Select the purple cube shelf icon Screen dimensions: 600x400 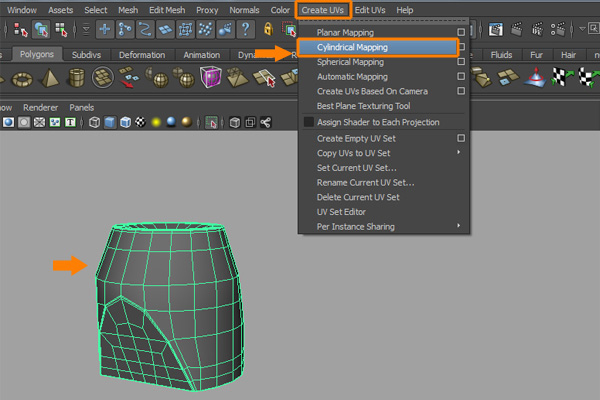coord(212,78)
